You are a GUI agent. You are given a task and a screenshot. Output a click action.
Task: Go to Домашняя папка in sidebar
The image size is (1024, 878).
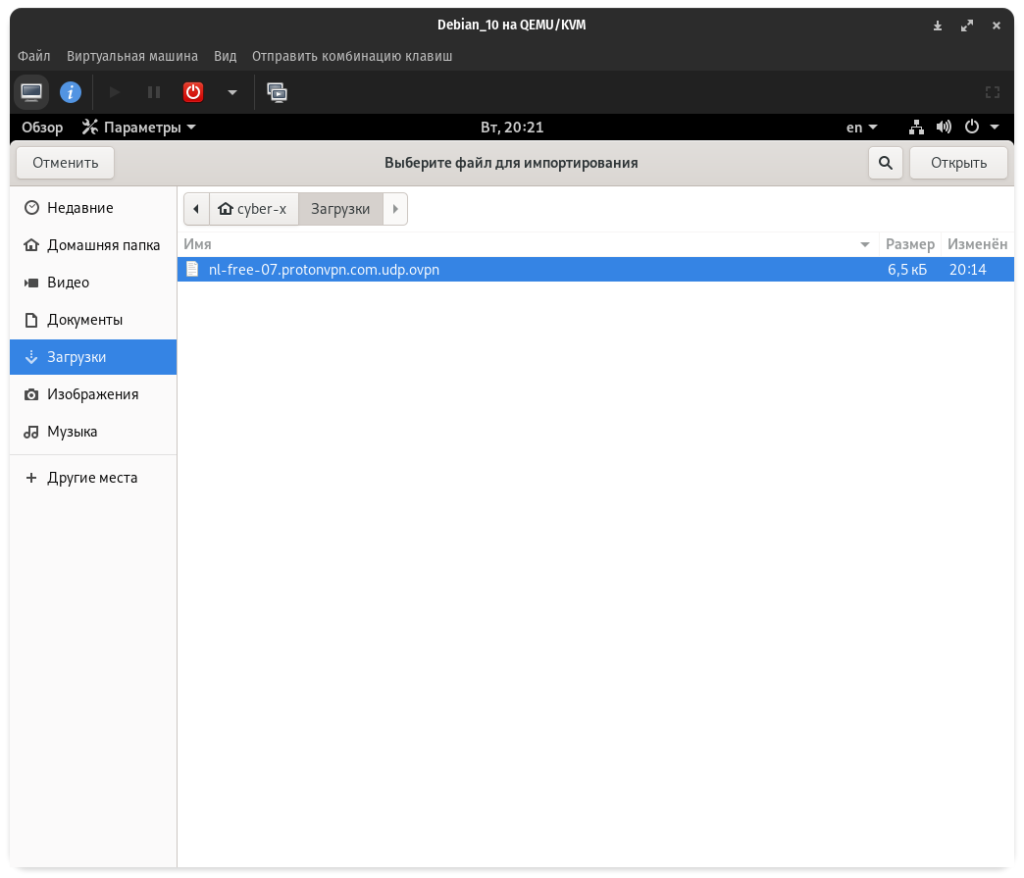(103, 245)
